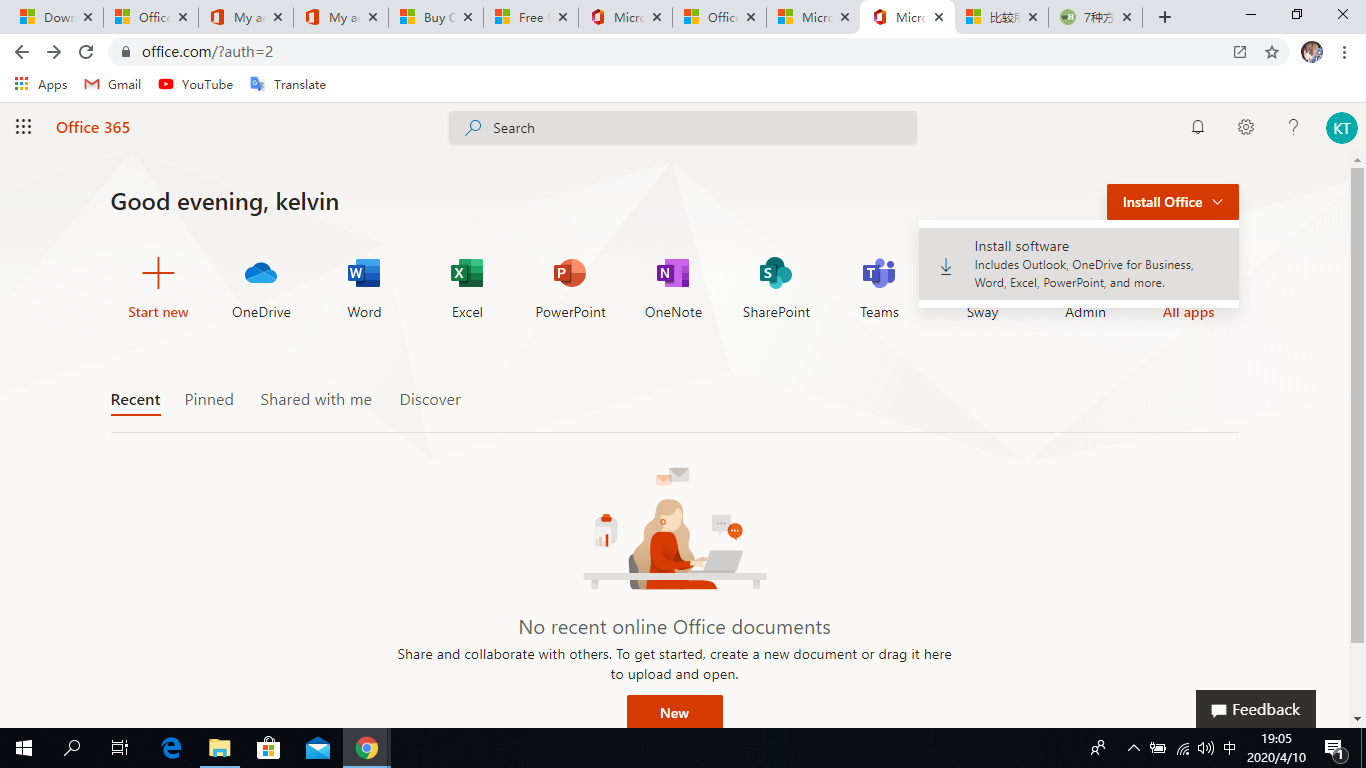The height and width of the screenshot is (768, 1366).
Task: Open the Mail app on the taskbar
Action: click(318, 747)
